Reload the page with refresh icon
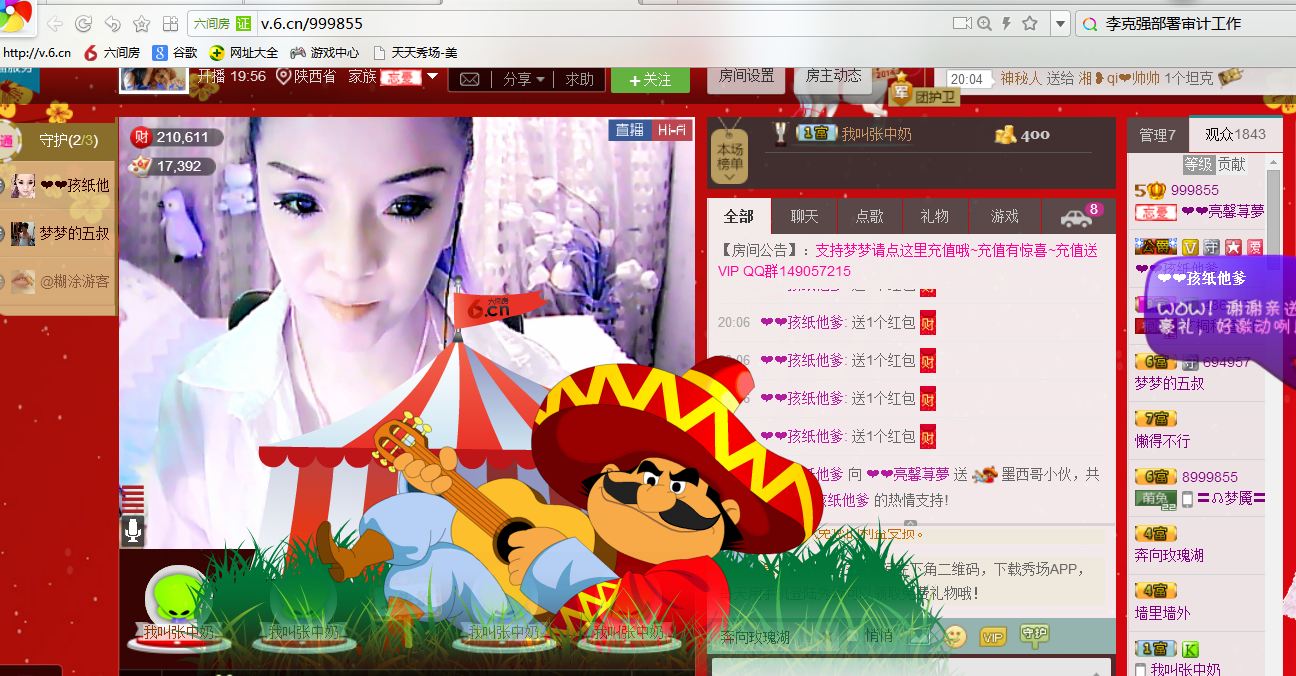This screenshot has height=676, width=1296. 83,24
